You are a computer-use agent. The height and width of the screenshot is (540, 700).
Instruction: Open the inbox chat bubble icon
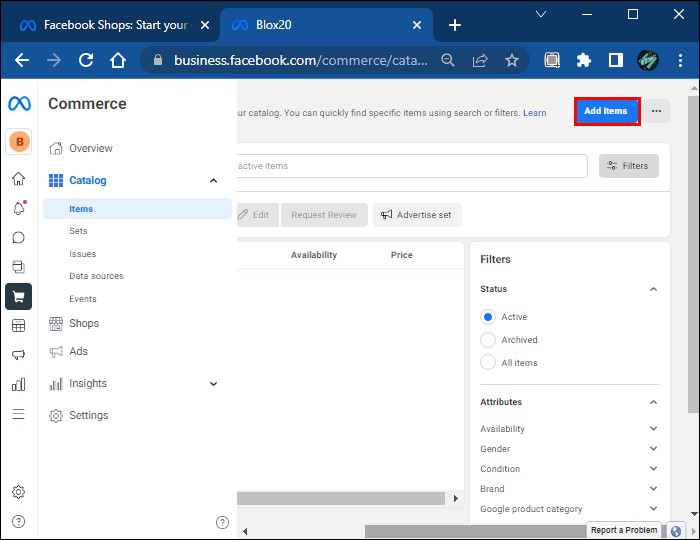(x=18, y=238)
